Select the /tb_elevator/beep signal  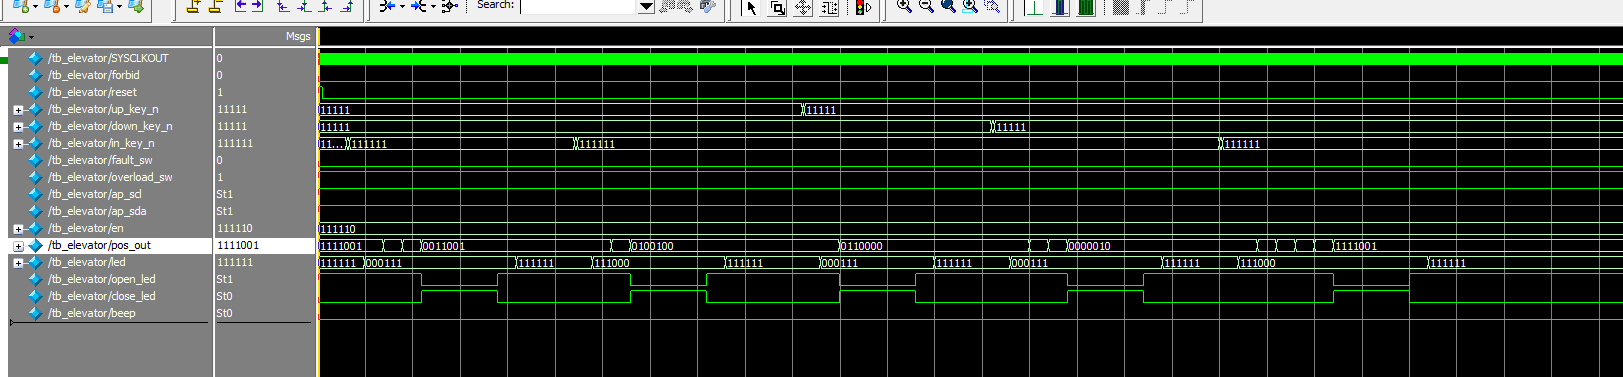92,313
